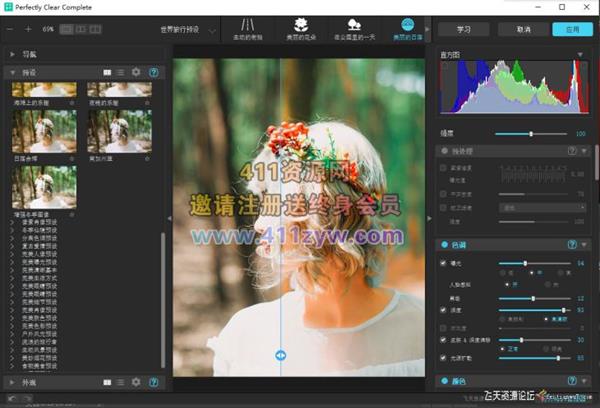Click the 取消 cancel button
Viewport: 600px width, 408px height.
point(523,29)
